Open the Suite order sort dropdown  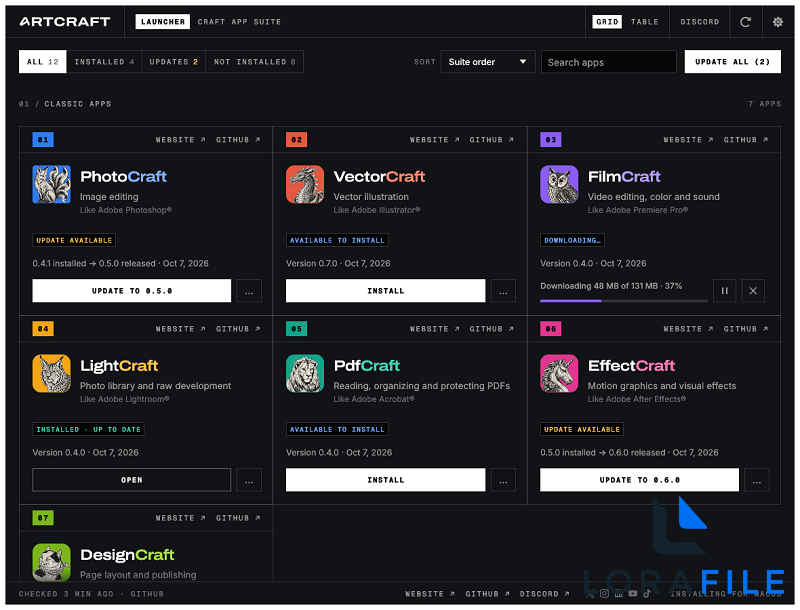point(488,62)
